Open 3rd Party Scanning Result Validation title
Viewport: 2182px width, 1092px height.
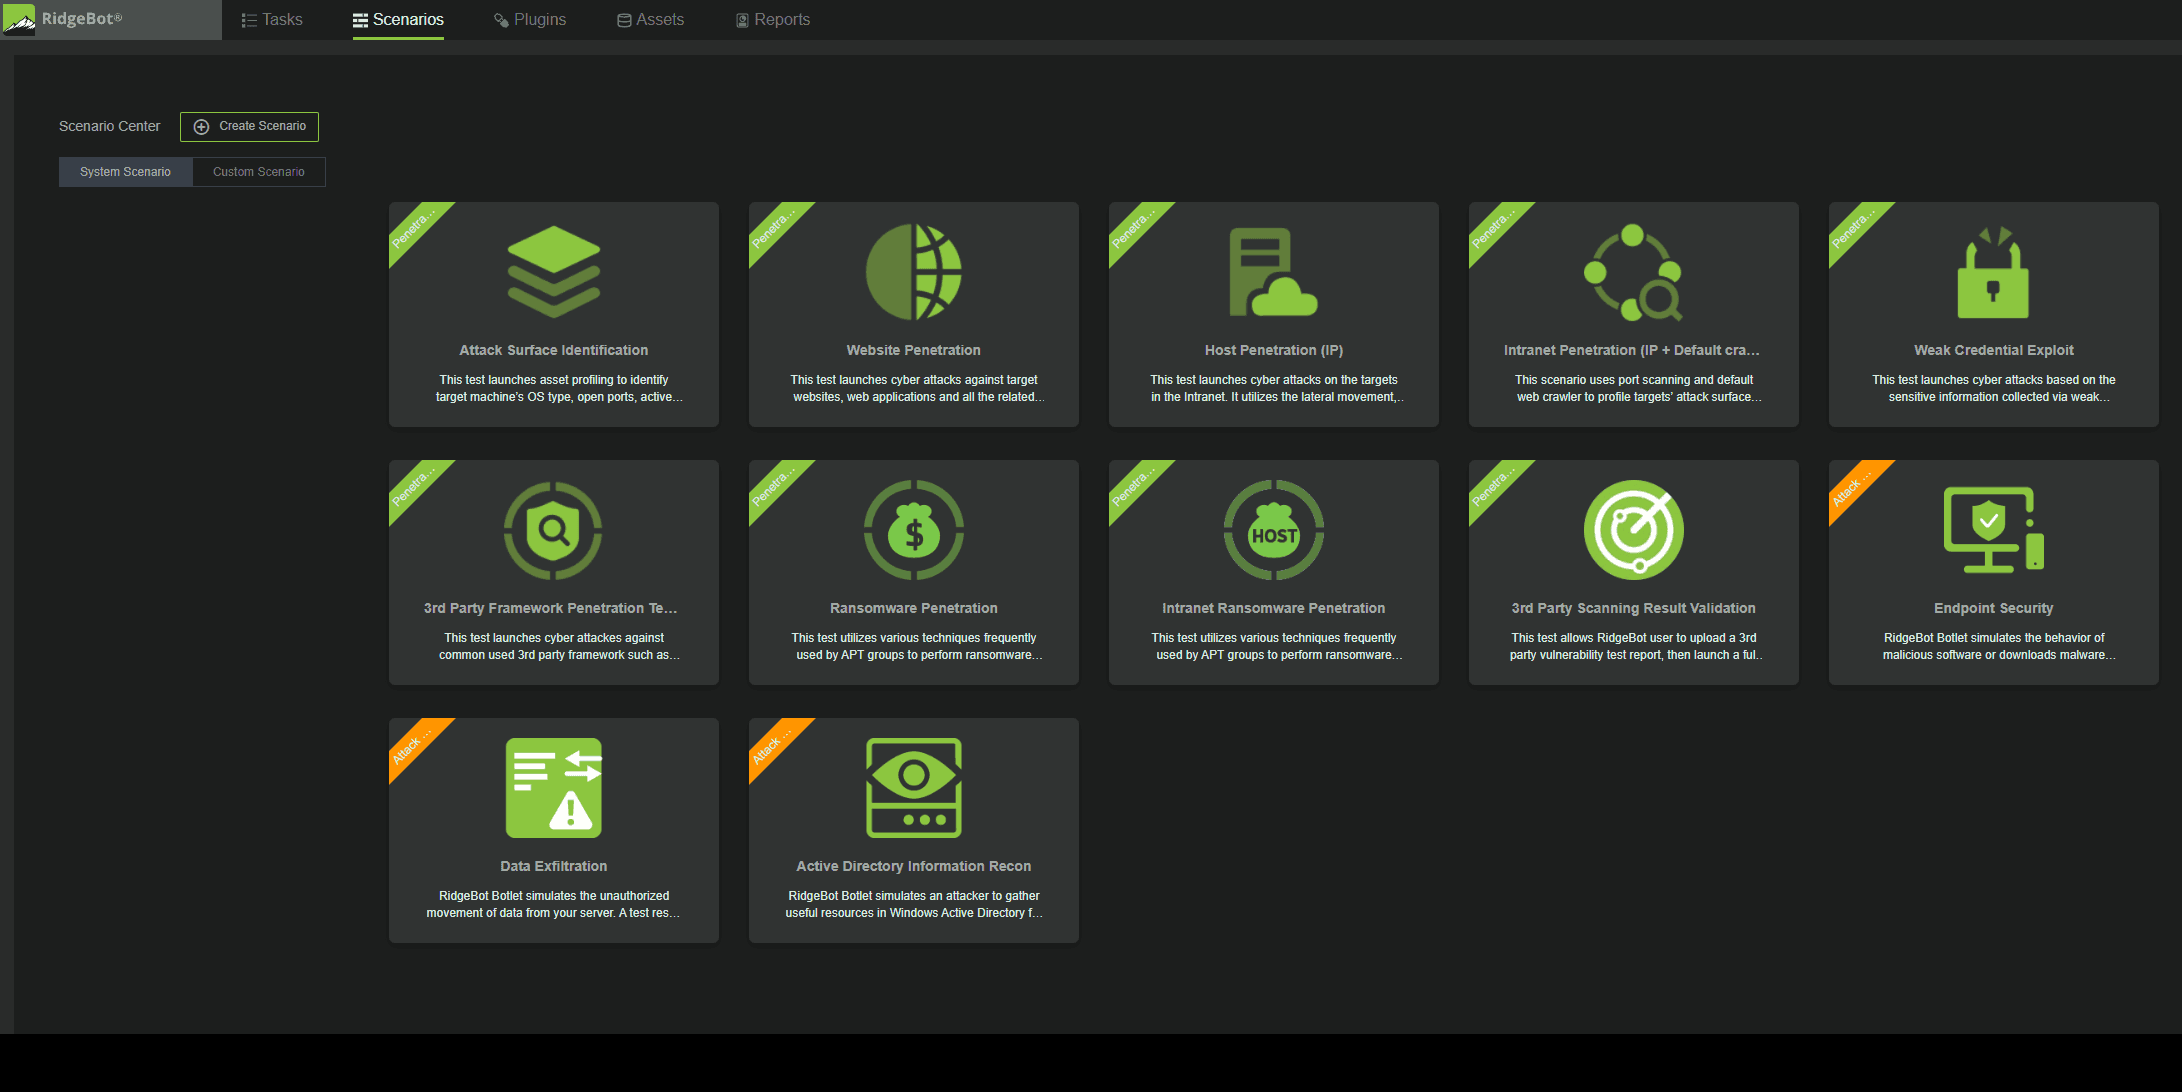click(x=1634, y=608)
